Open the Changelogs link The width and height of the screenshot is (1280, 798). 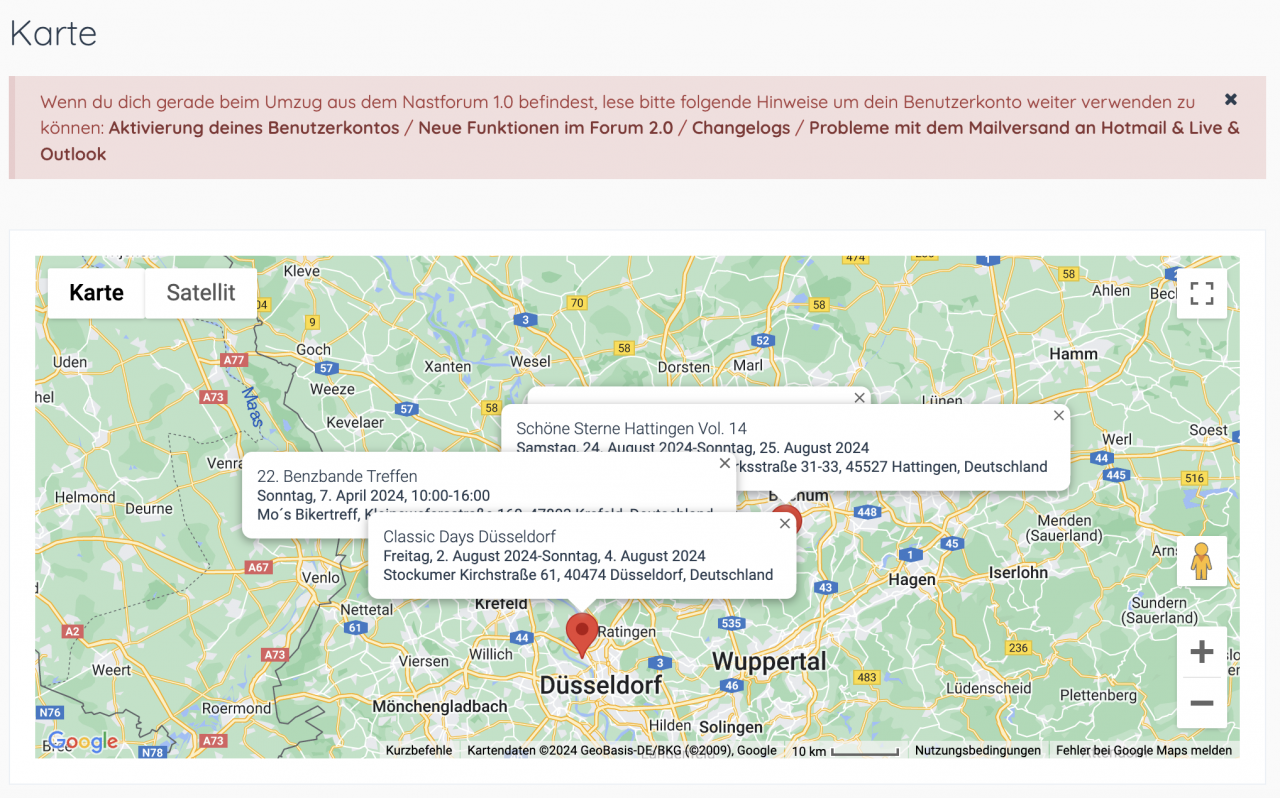tap(740, 128)
